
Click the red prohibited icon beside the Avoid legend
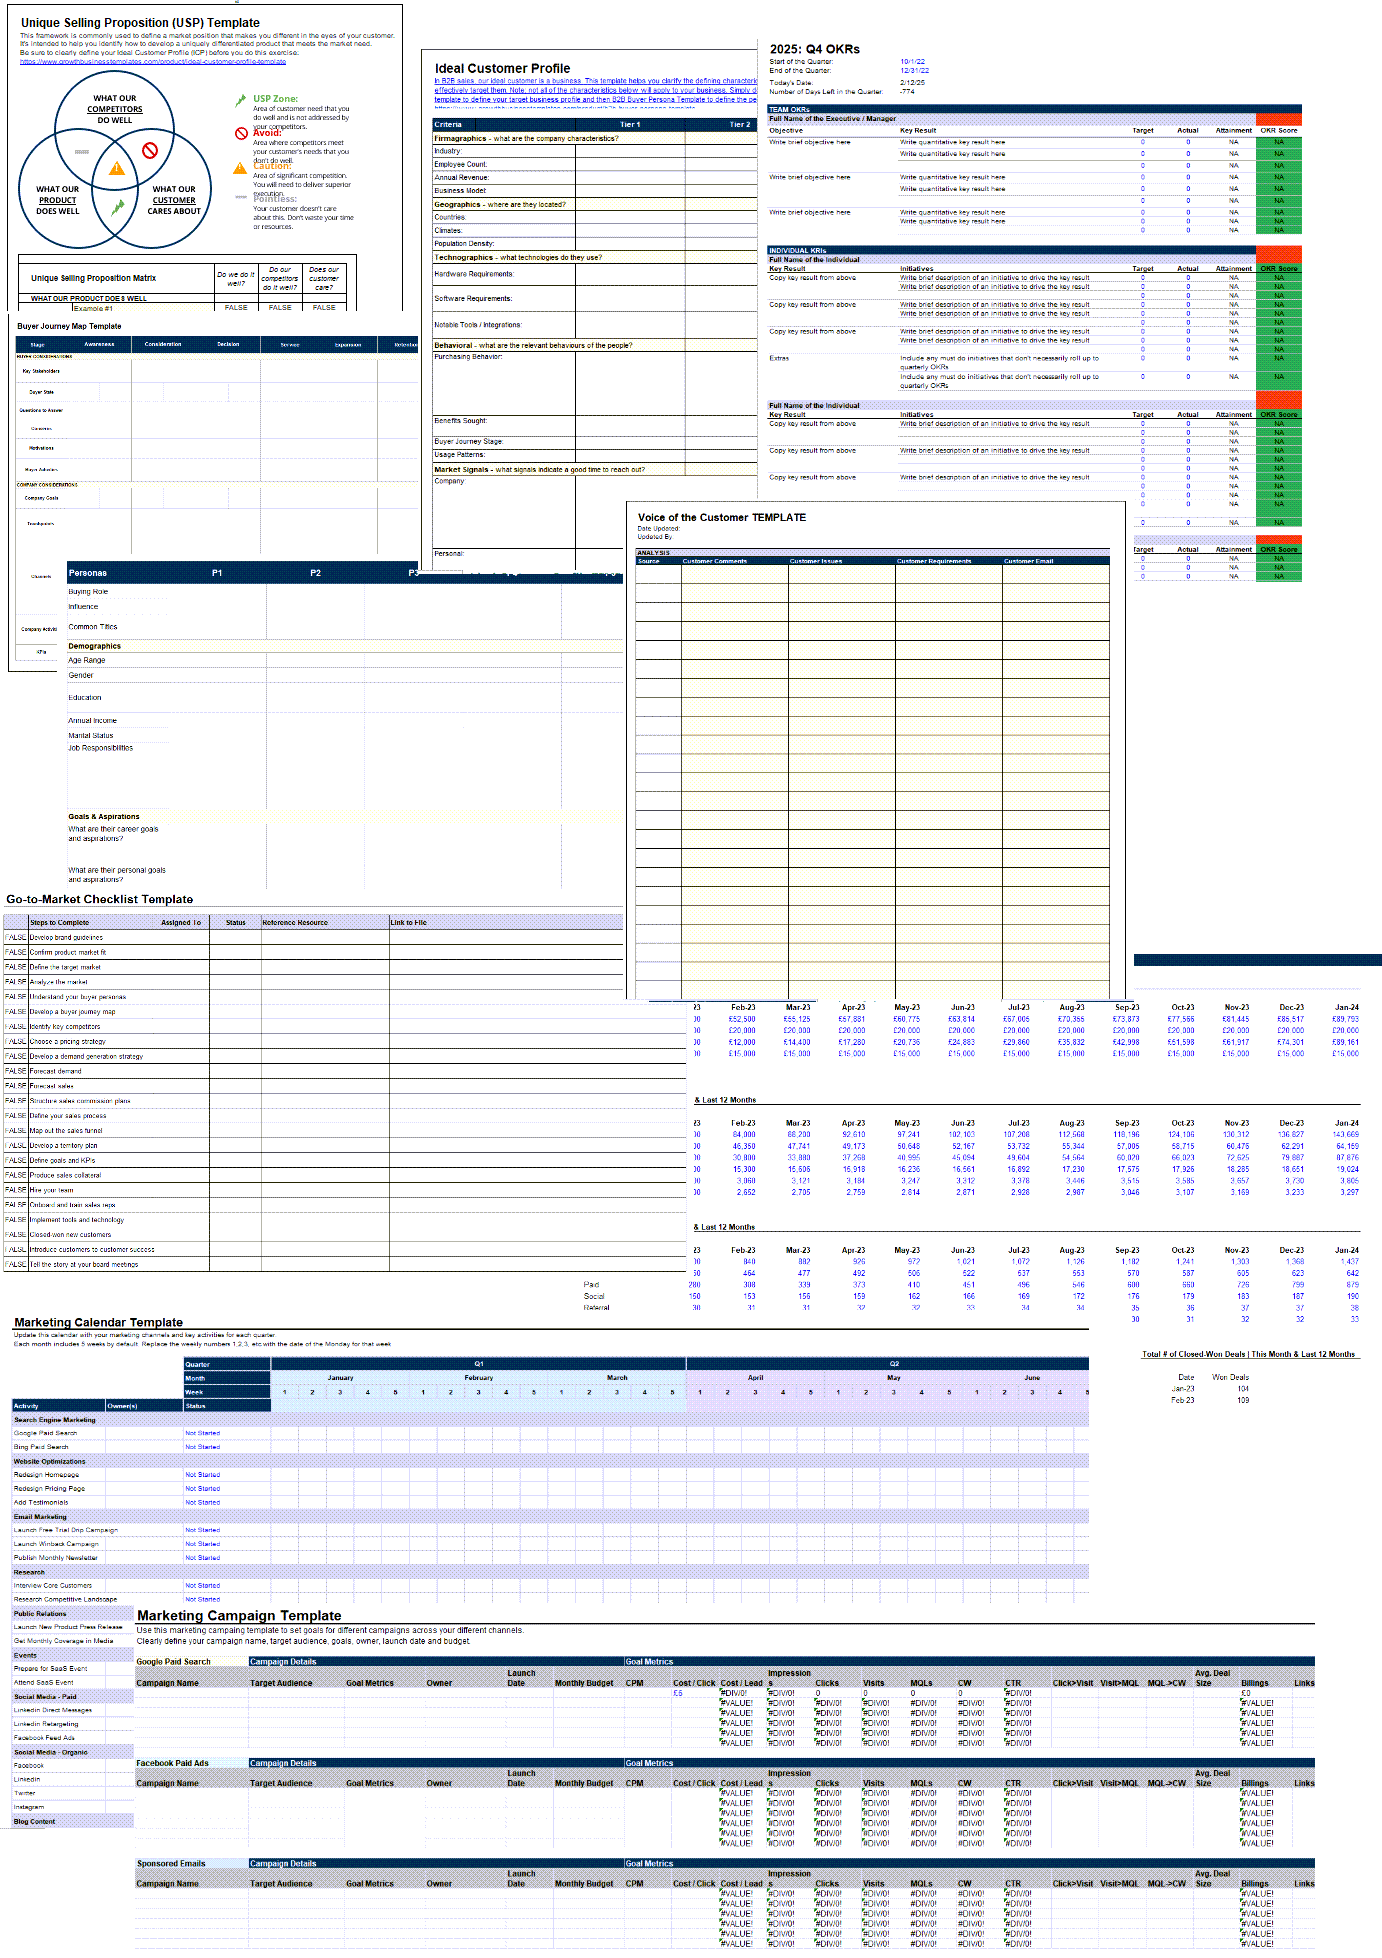click(241, 133)
